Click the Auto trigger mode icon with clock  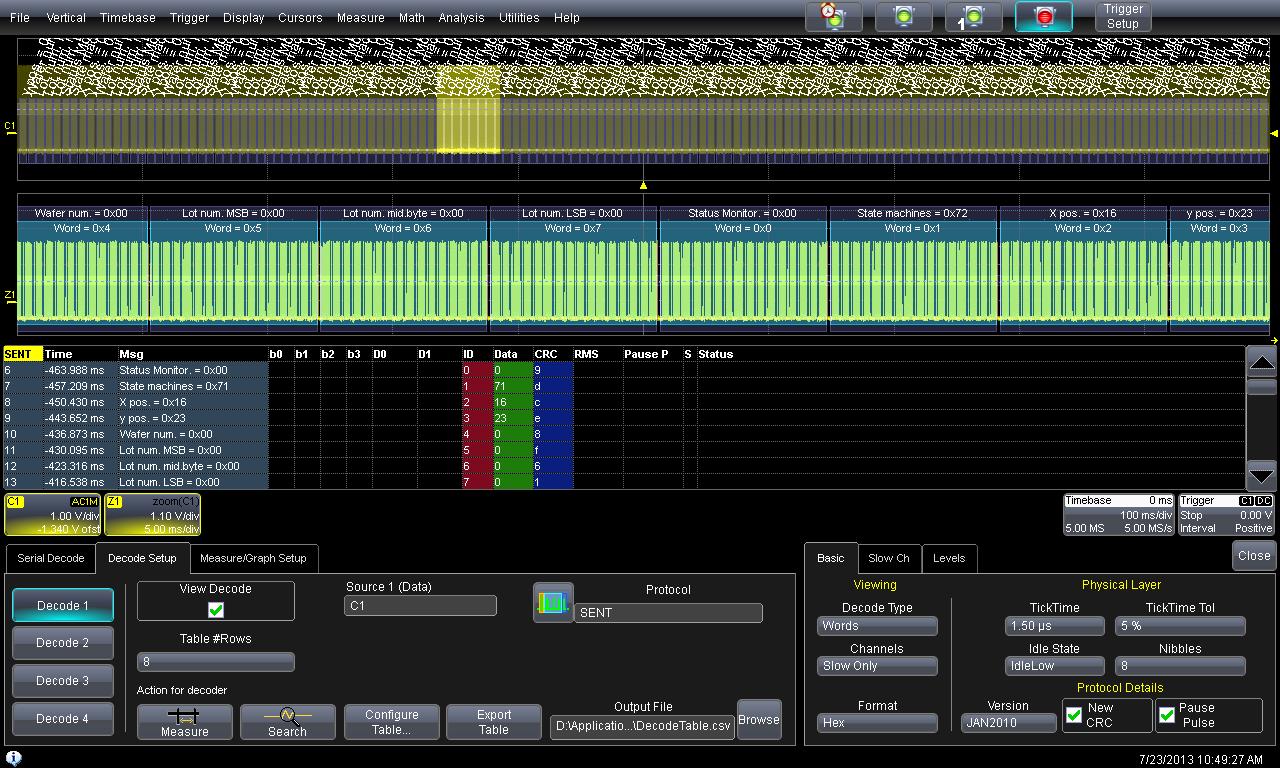pyautogui.click(x=834, y=17)
